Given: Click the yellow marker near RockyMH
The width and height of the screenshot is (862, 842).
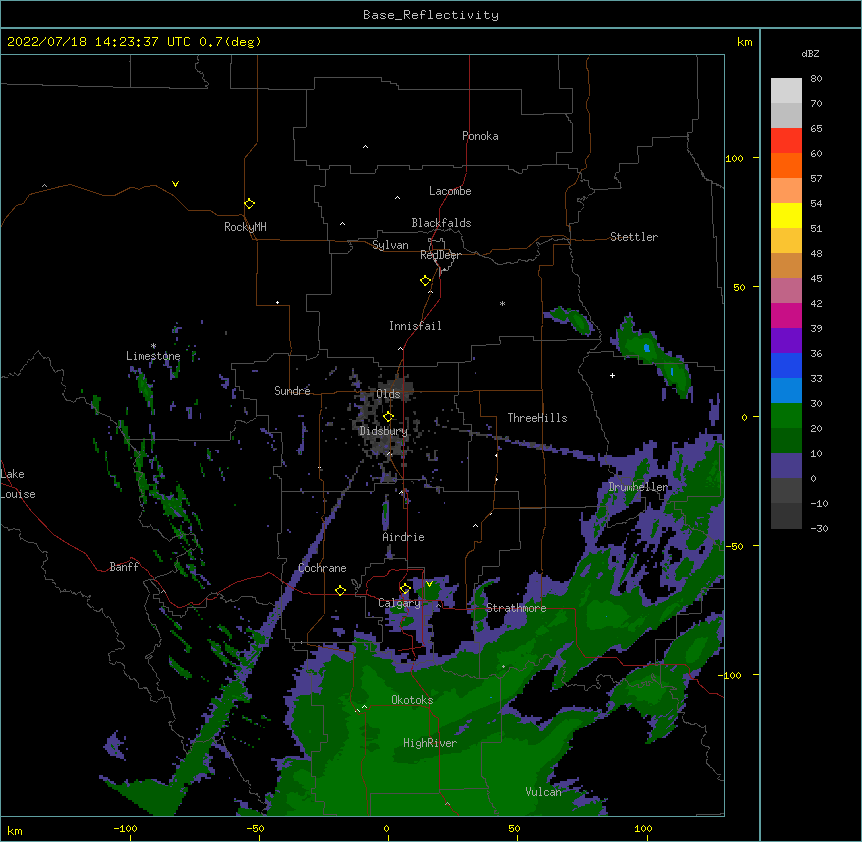Looking at the screenshot, I should (249, 203).
